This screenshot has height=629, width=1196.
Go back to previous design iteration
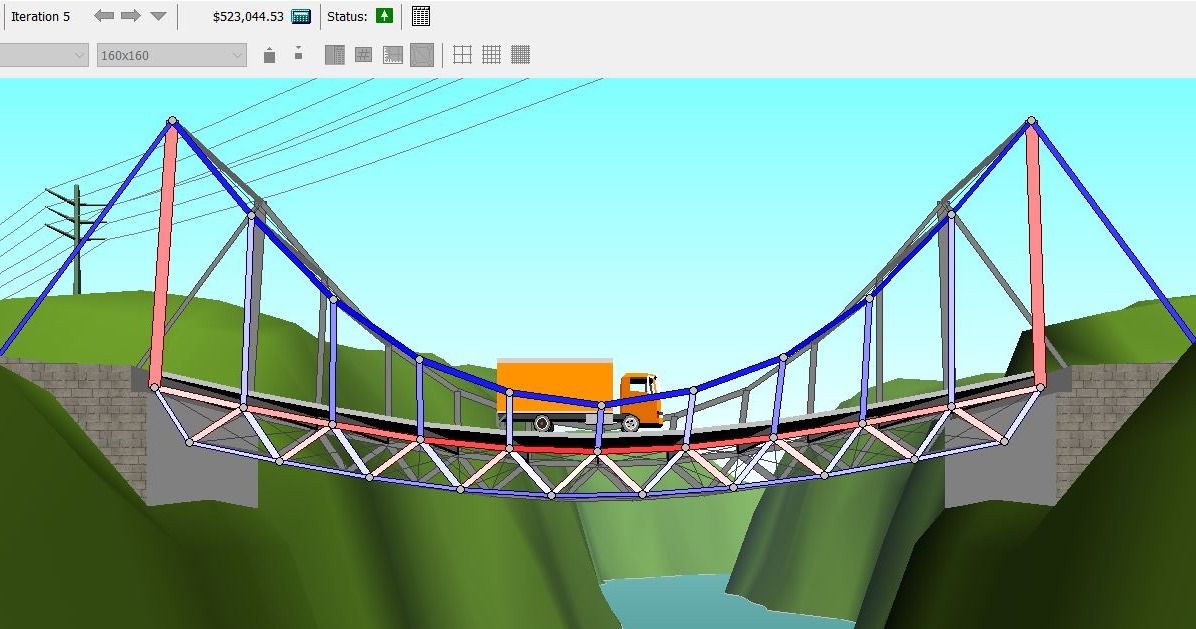click(104, 16)
